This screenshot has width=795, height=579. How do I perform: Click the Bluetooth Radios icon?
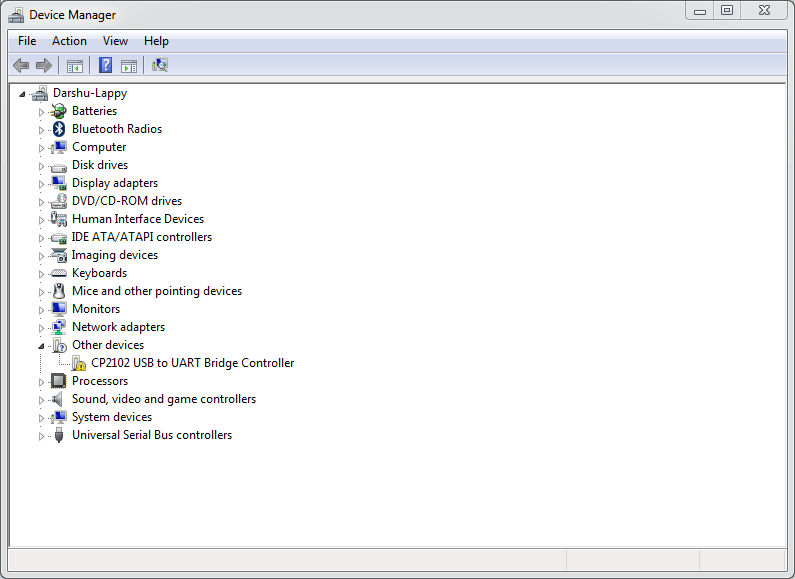coord(59,129)
